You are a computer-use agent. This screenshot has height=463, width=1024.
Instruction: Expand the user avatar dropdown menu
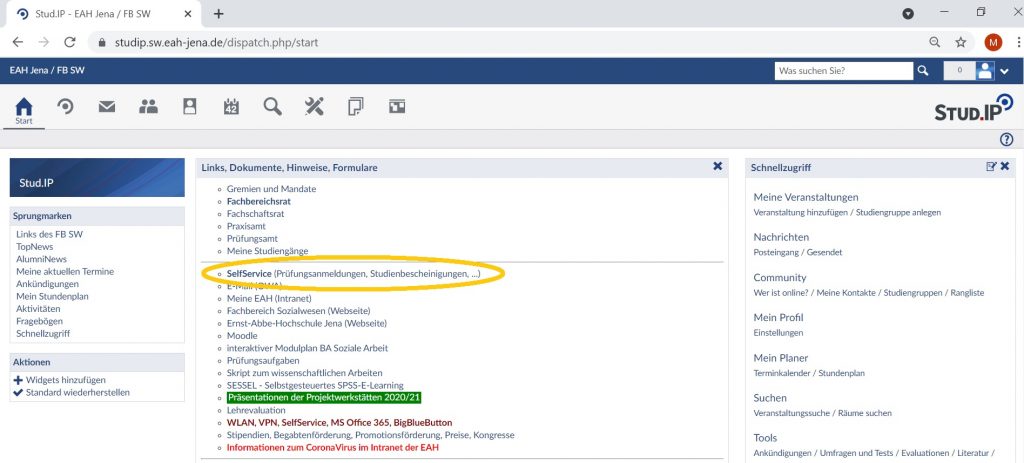pos(1004,71)
